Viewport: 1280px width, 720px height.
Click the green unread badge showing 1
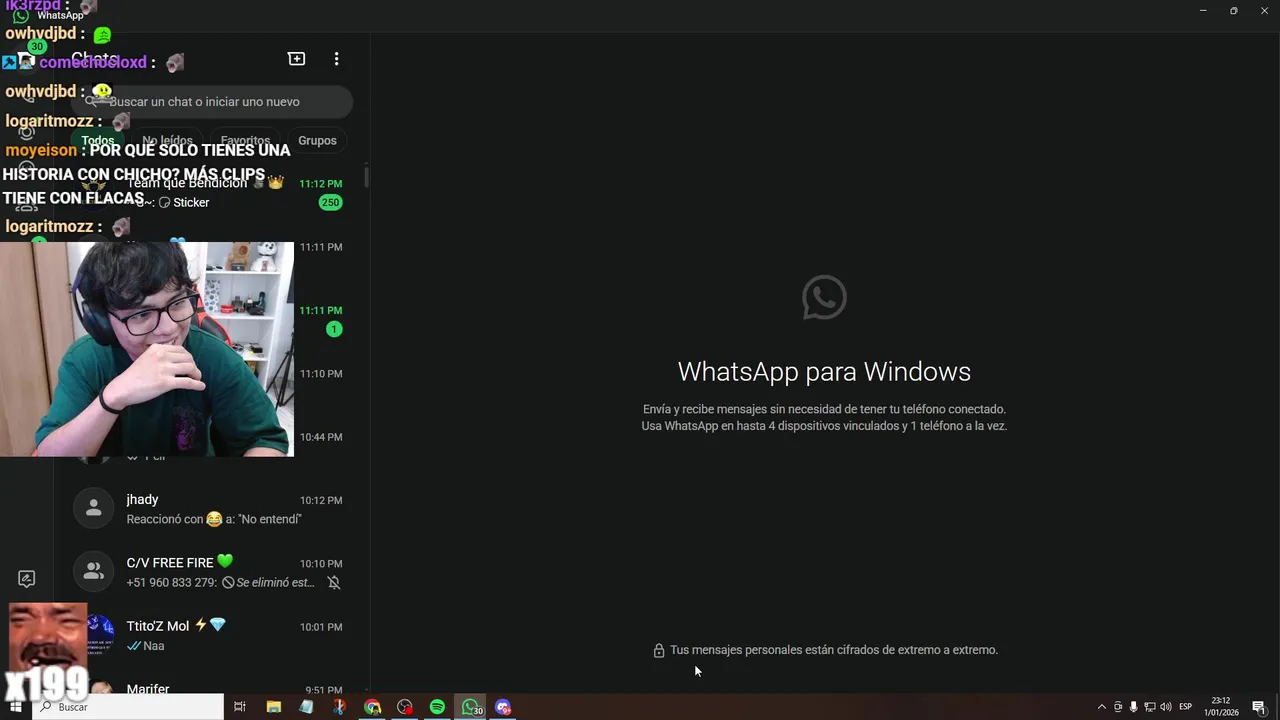[x=334, y=329]
